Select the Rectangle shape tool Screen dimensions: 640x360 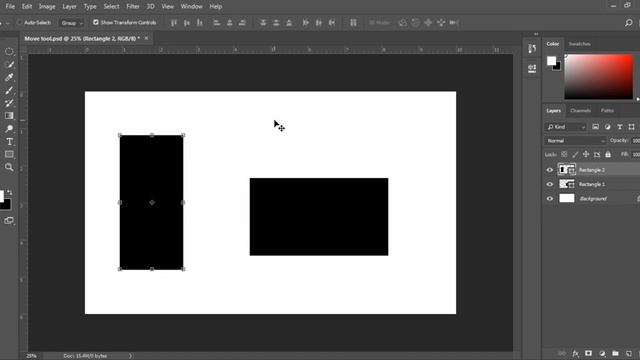pos(9,154)
